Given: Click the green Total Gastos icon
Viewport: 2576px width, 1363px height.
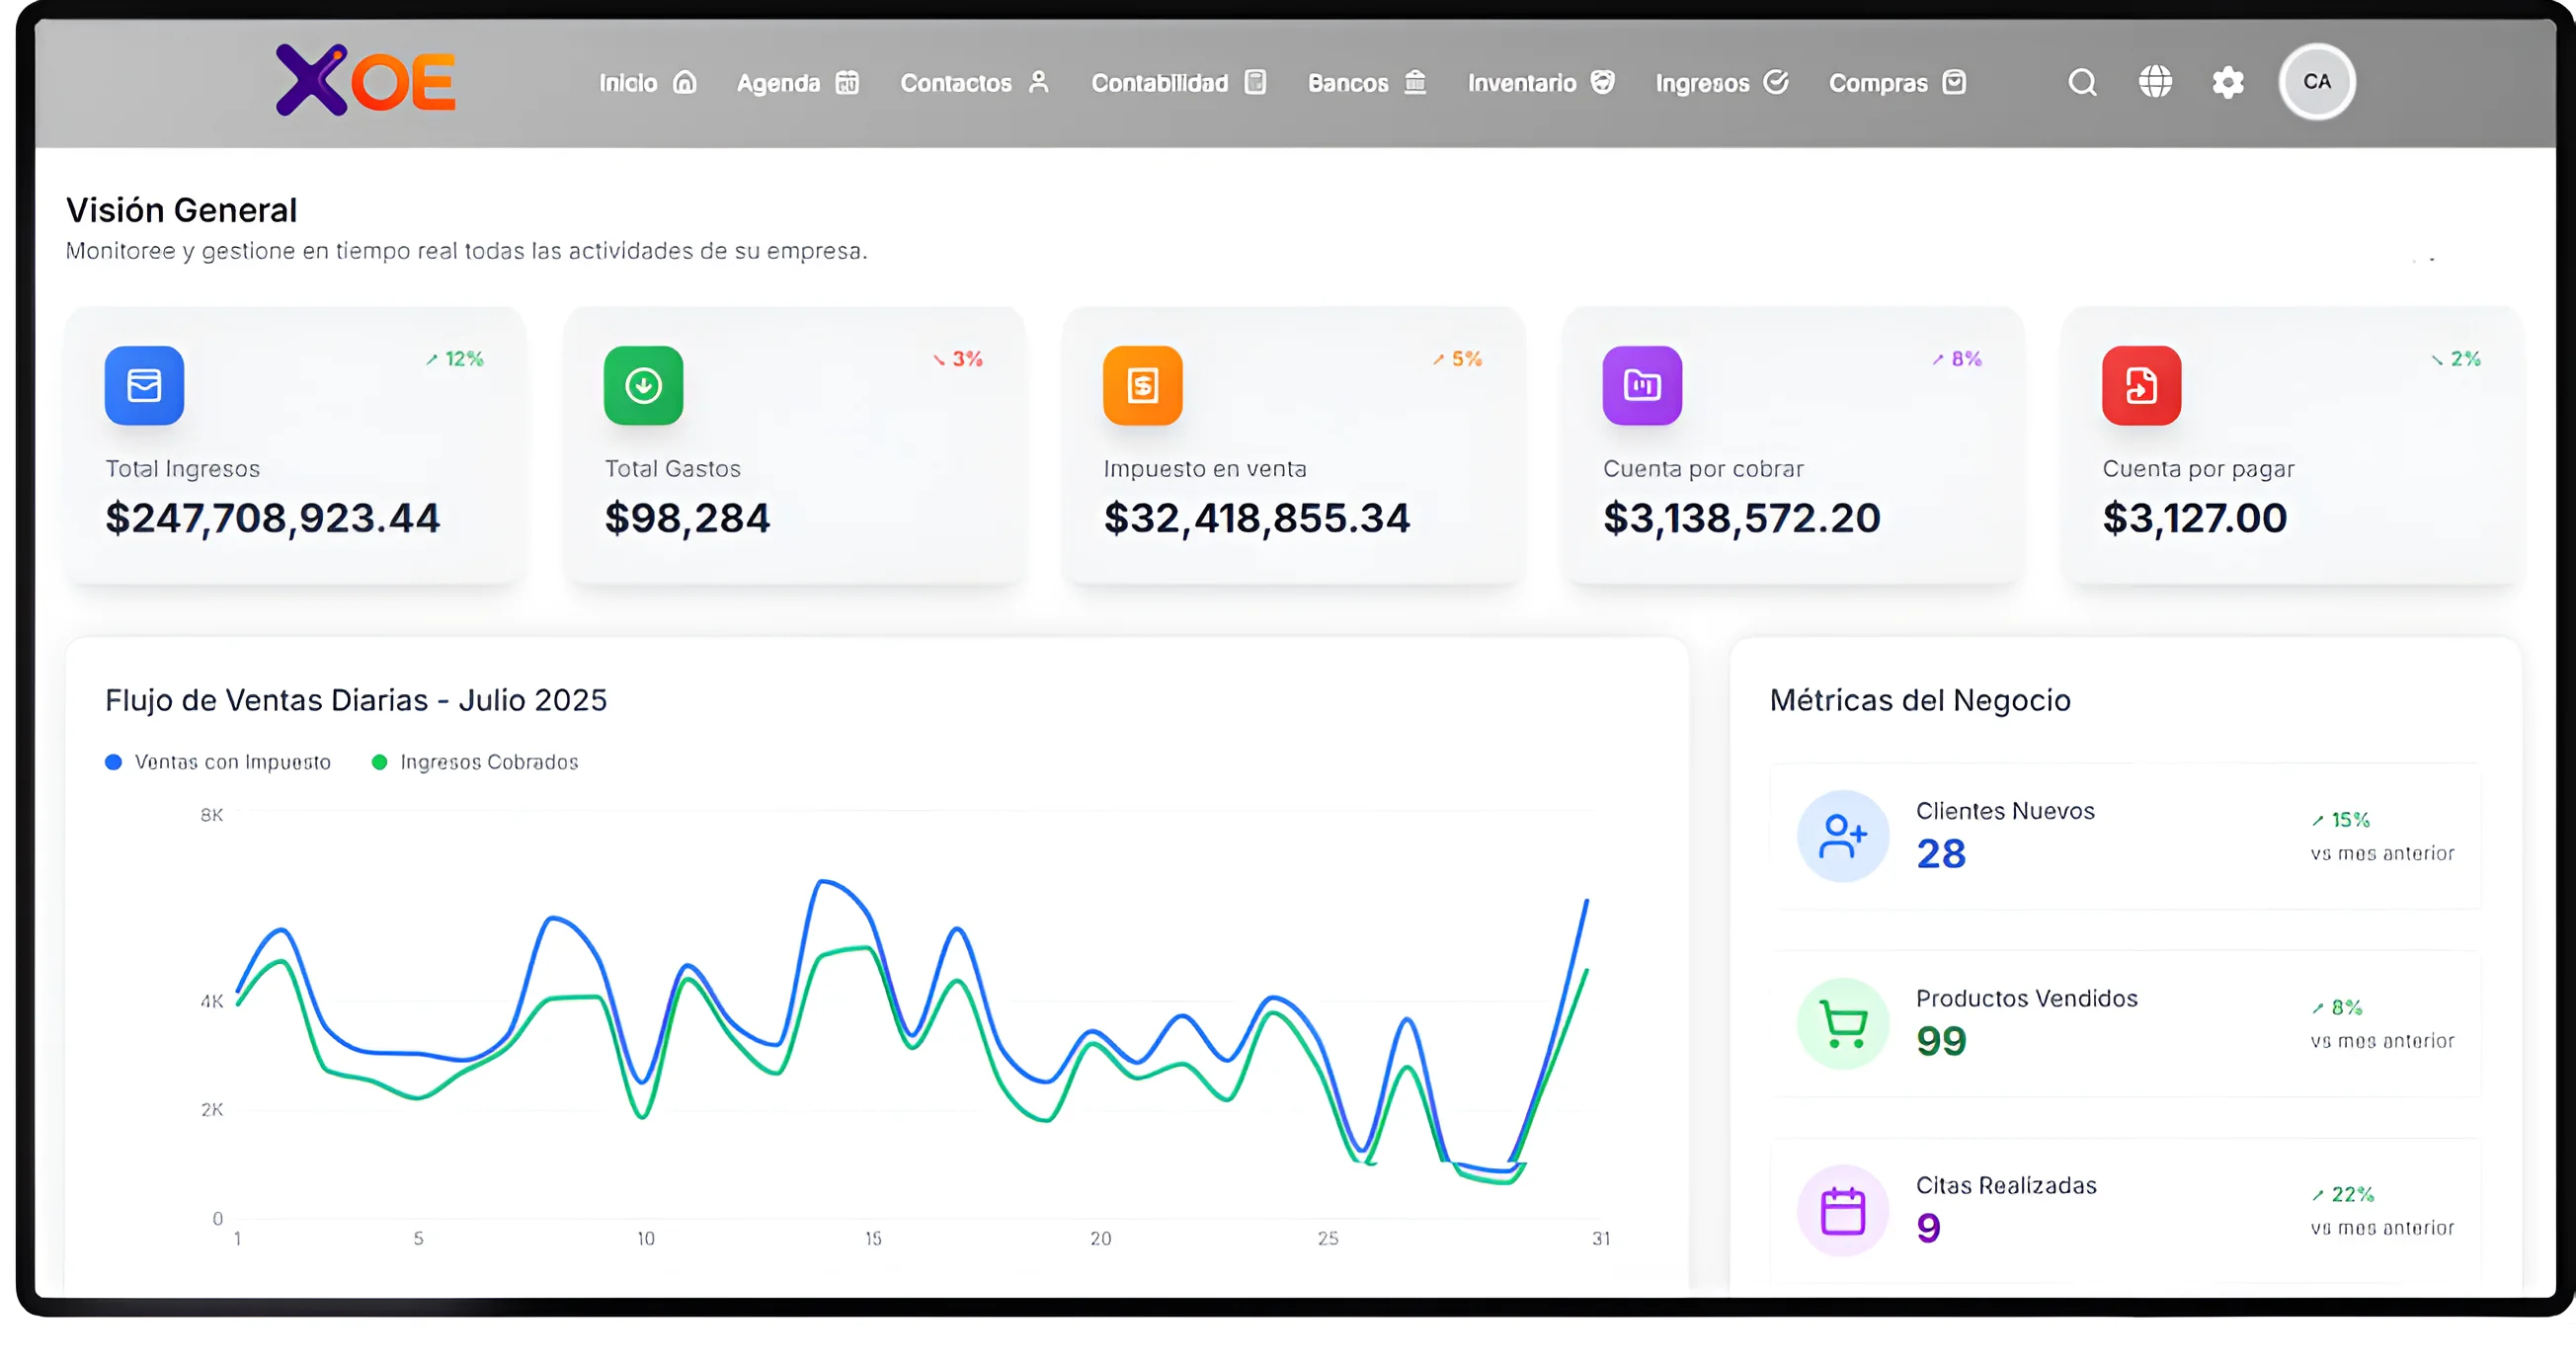Looking at the screenshot, I should 643,386.
